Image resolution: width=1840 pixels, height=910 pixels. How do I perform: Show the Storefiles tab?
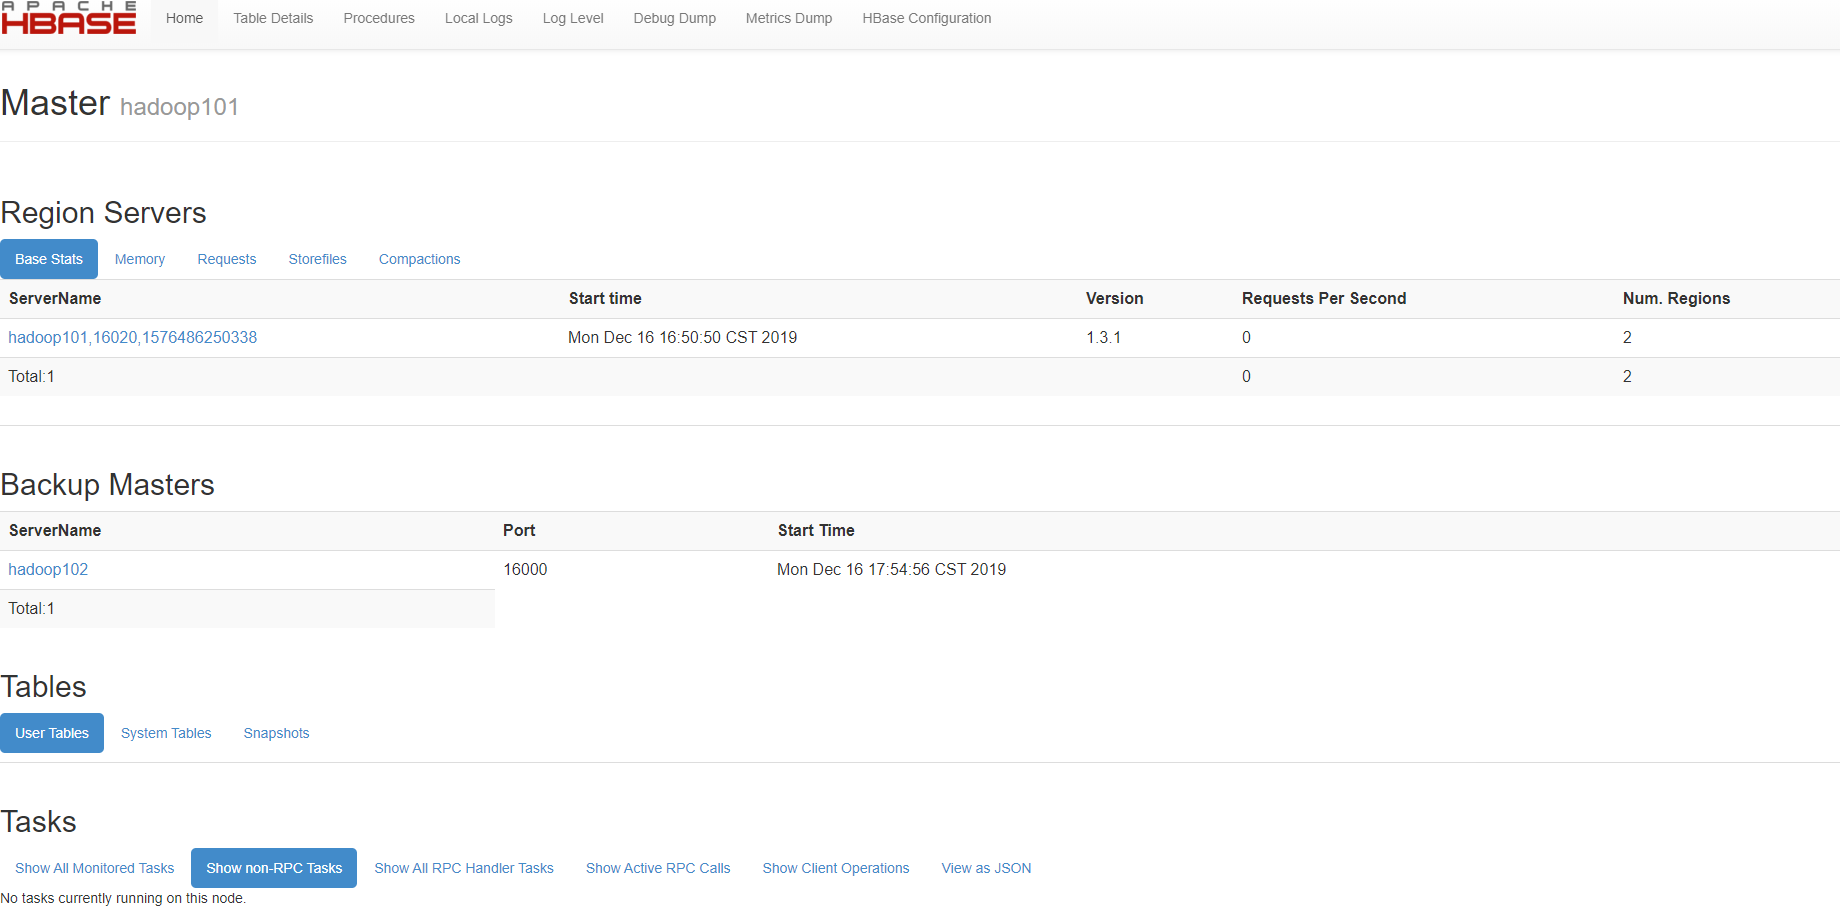(318, 259)
